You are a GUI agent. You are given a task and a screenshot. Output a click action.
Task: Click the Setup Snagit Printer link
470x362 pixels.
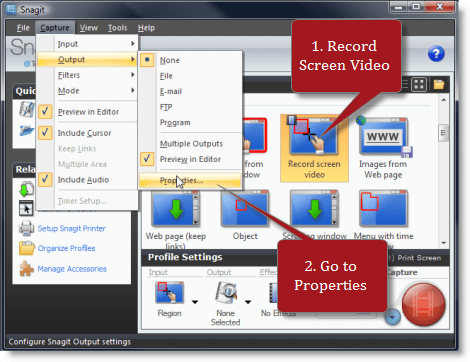(71, 228)
